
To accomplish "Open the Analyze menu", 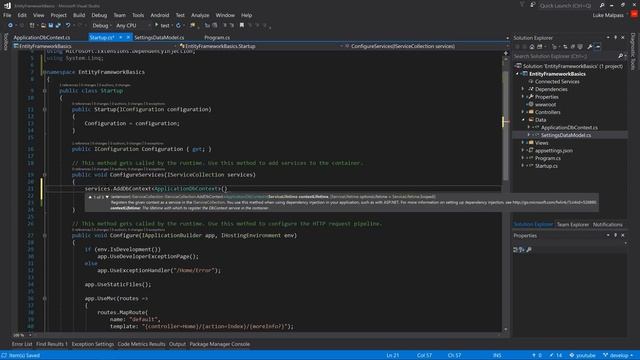I will [200, 15].
